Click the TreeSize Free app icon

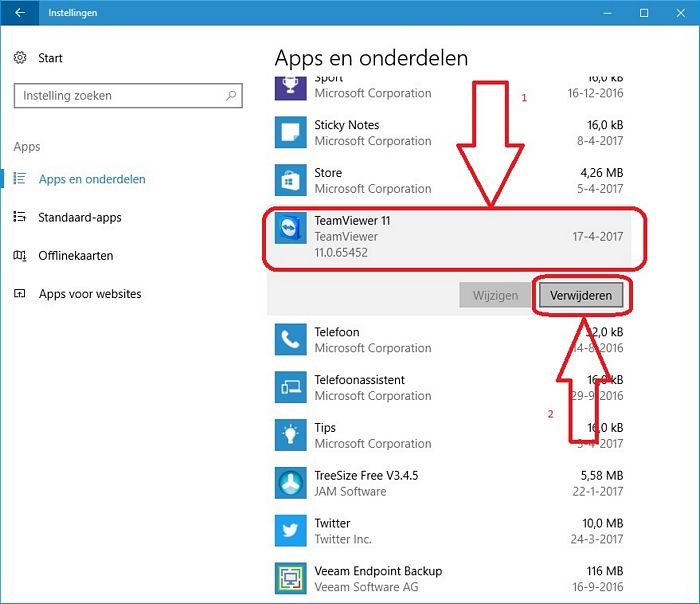291,483
